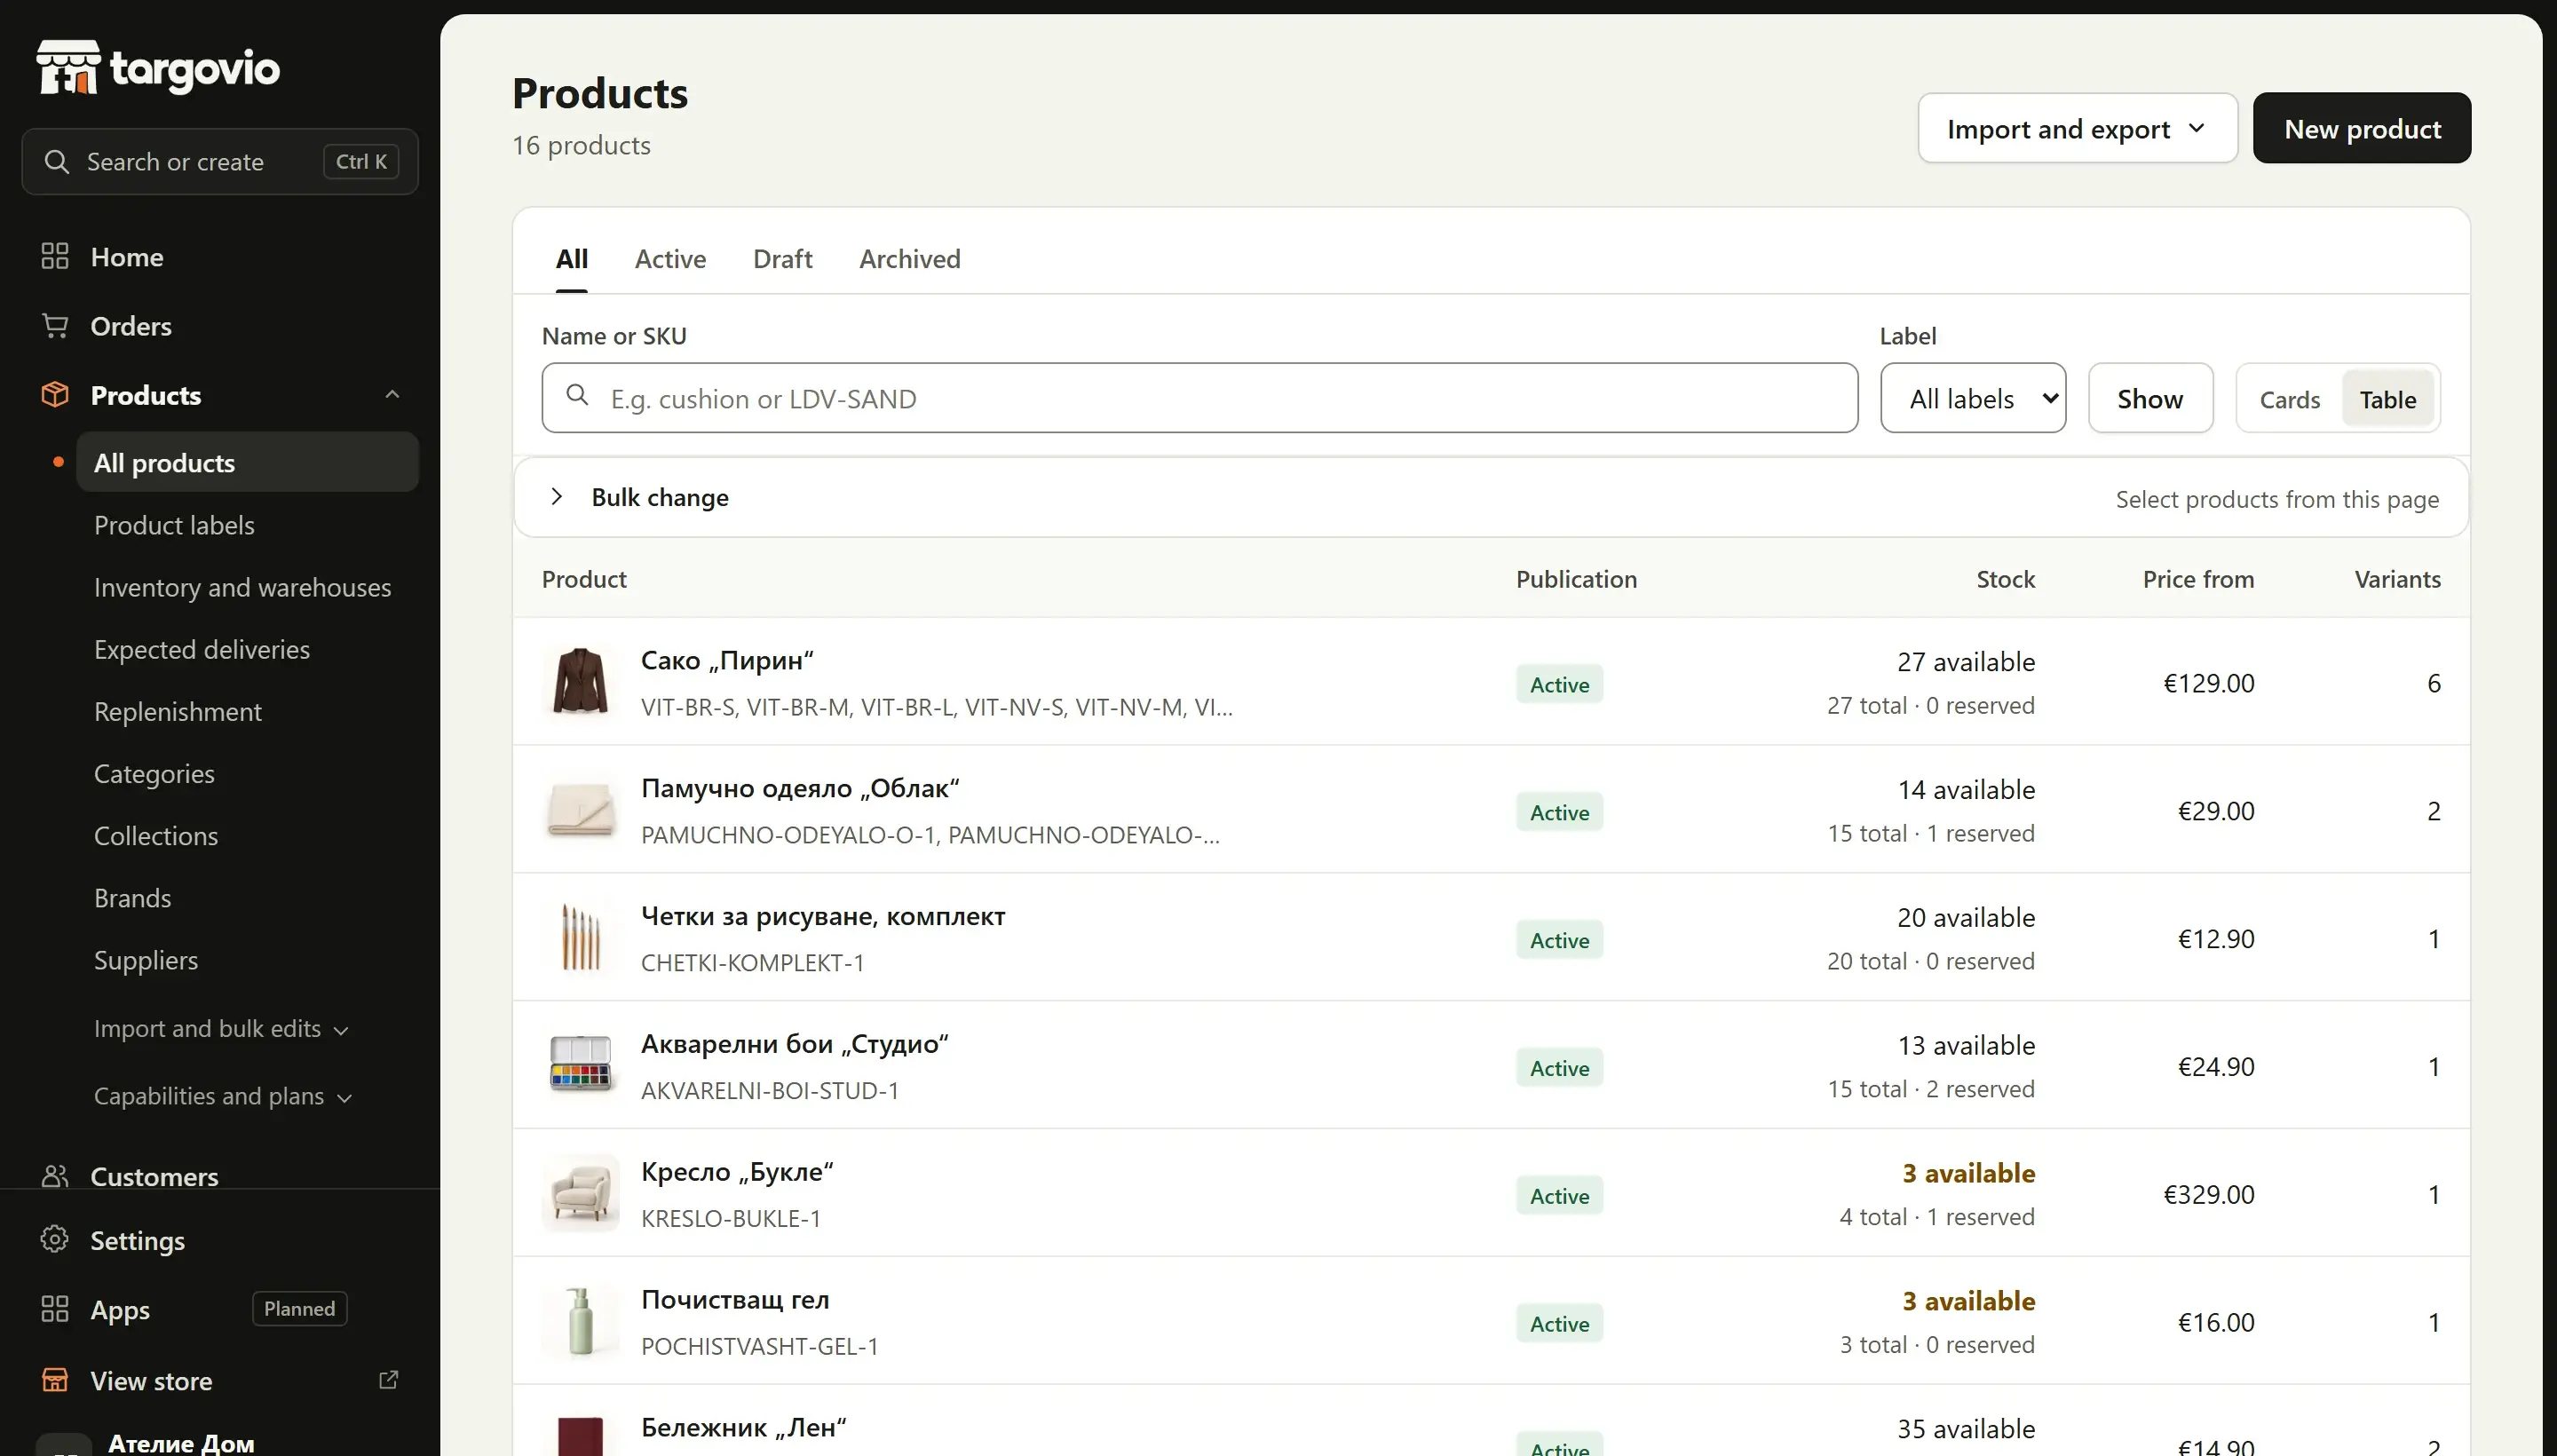
Task: Open Кресло „Букле“ product link
Action: (737, 1172)
